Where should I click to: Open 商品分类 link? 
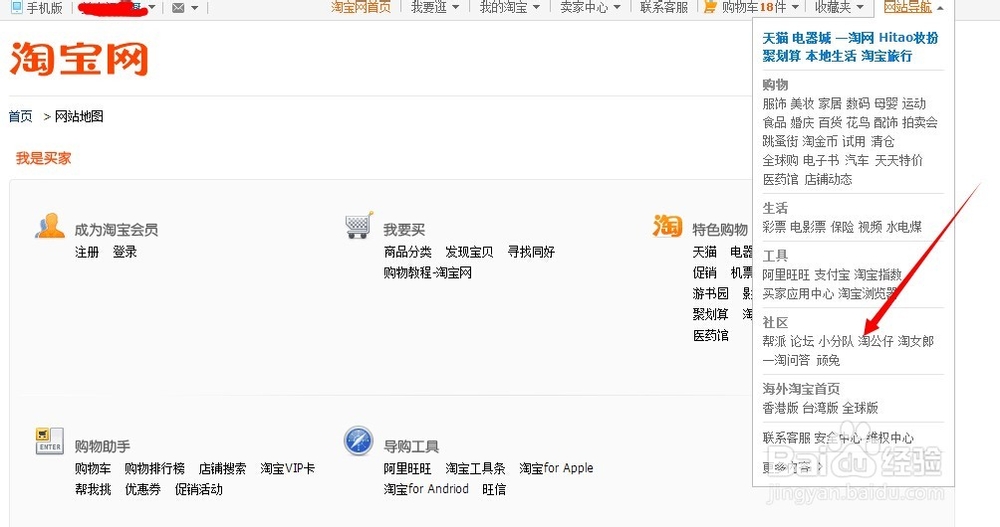[408, 251]
